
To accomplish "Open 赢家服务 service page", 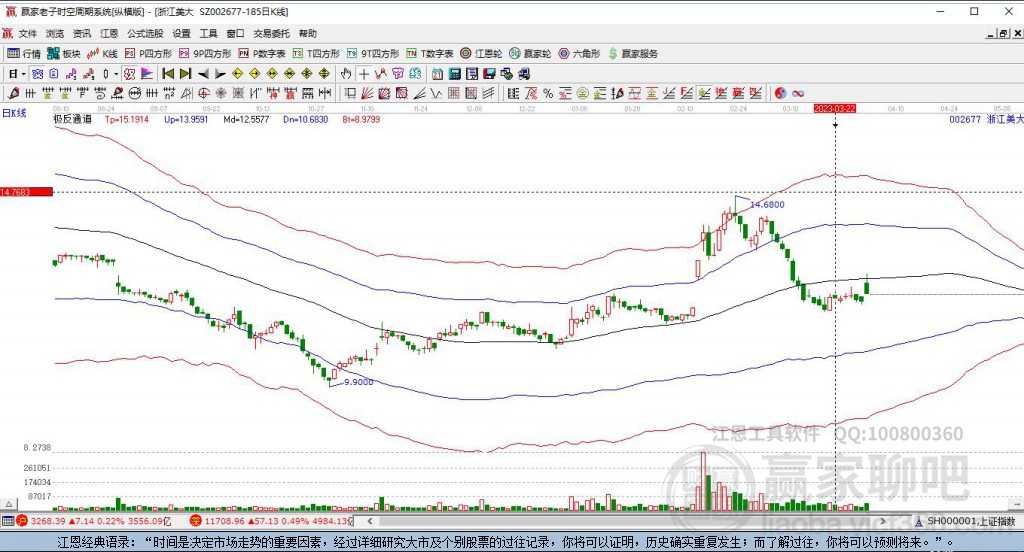I will (633, 54).
